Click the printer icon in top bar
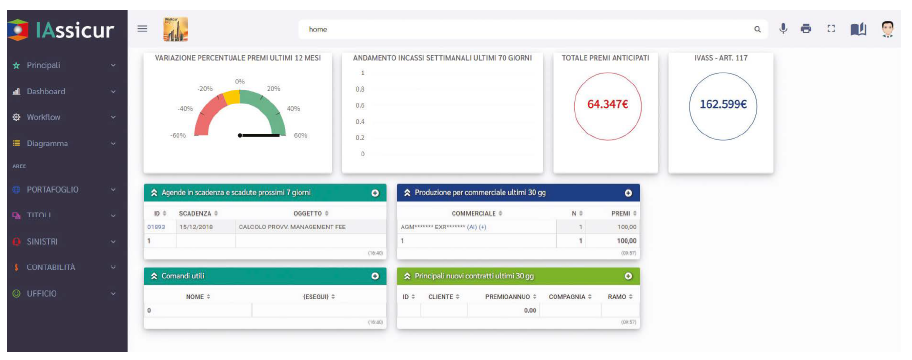 pyautogui.click(x=806, y=28)
